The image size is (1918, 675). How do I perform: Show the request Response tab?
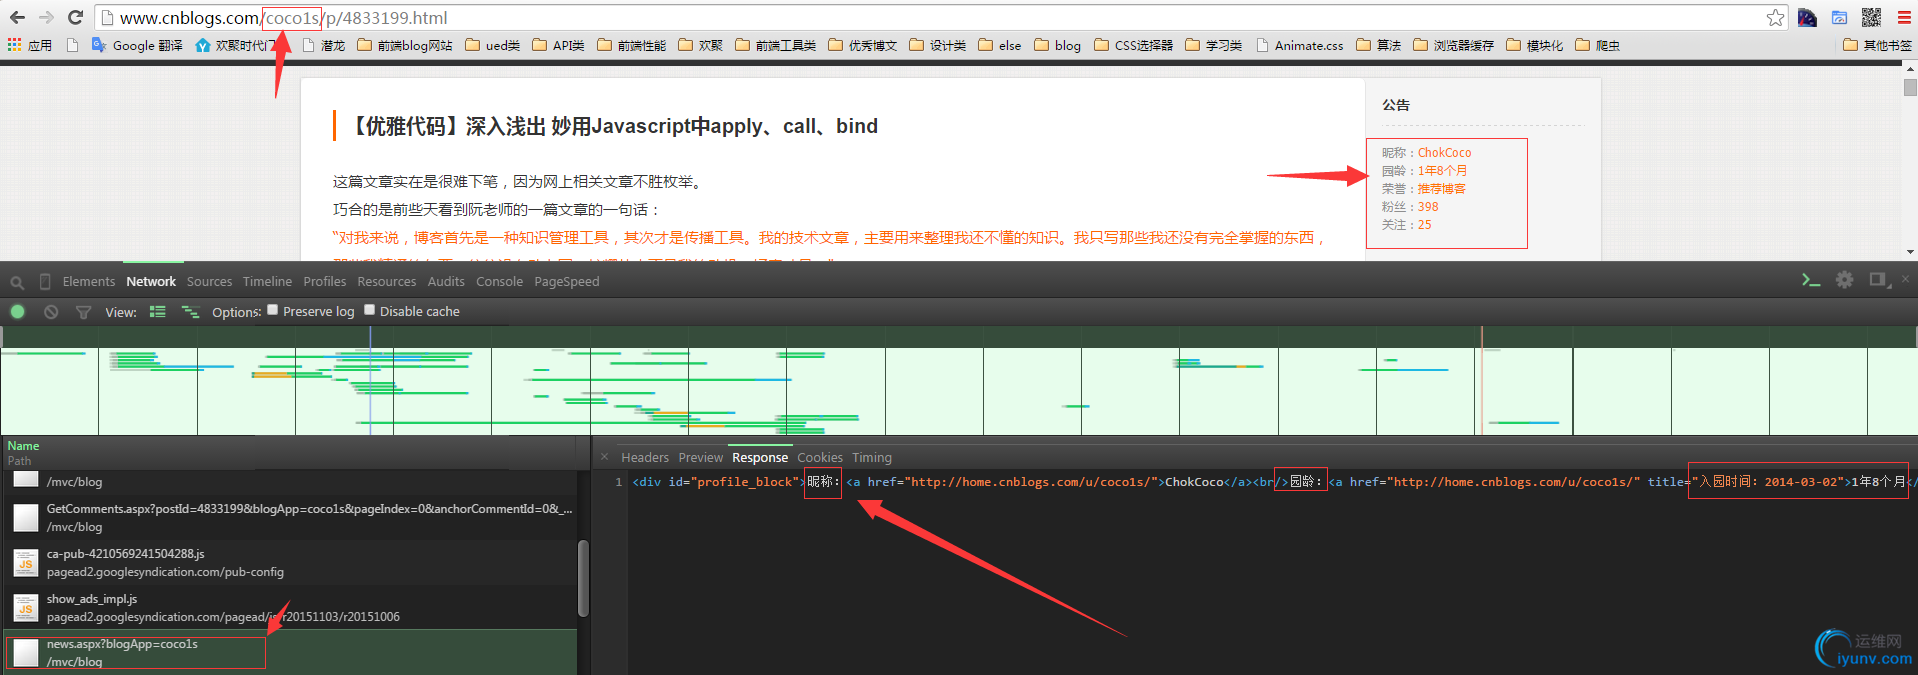760,458
